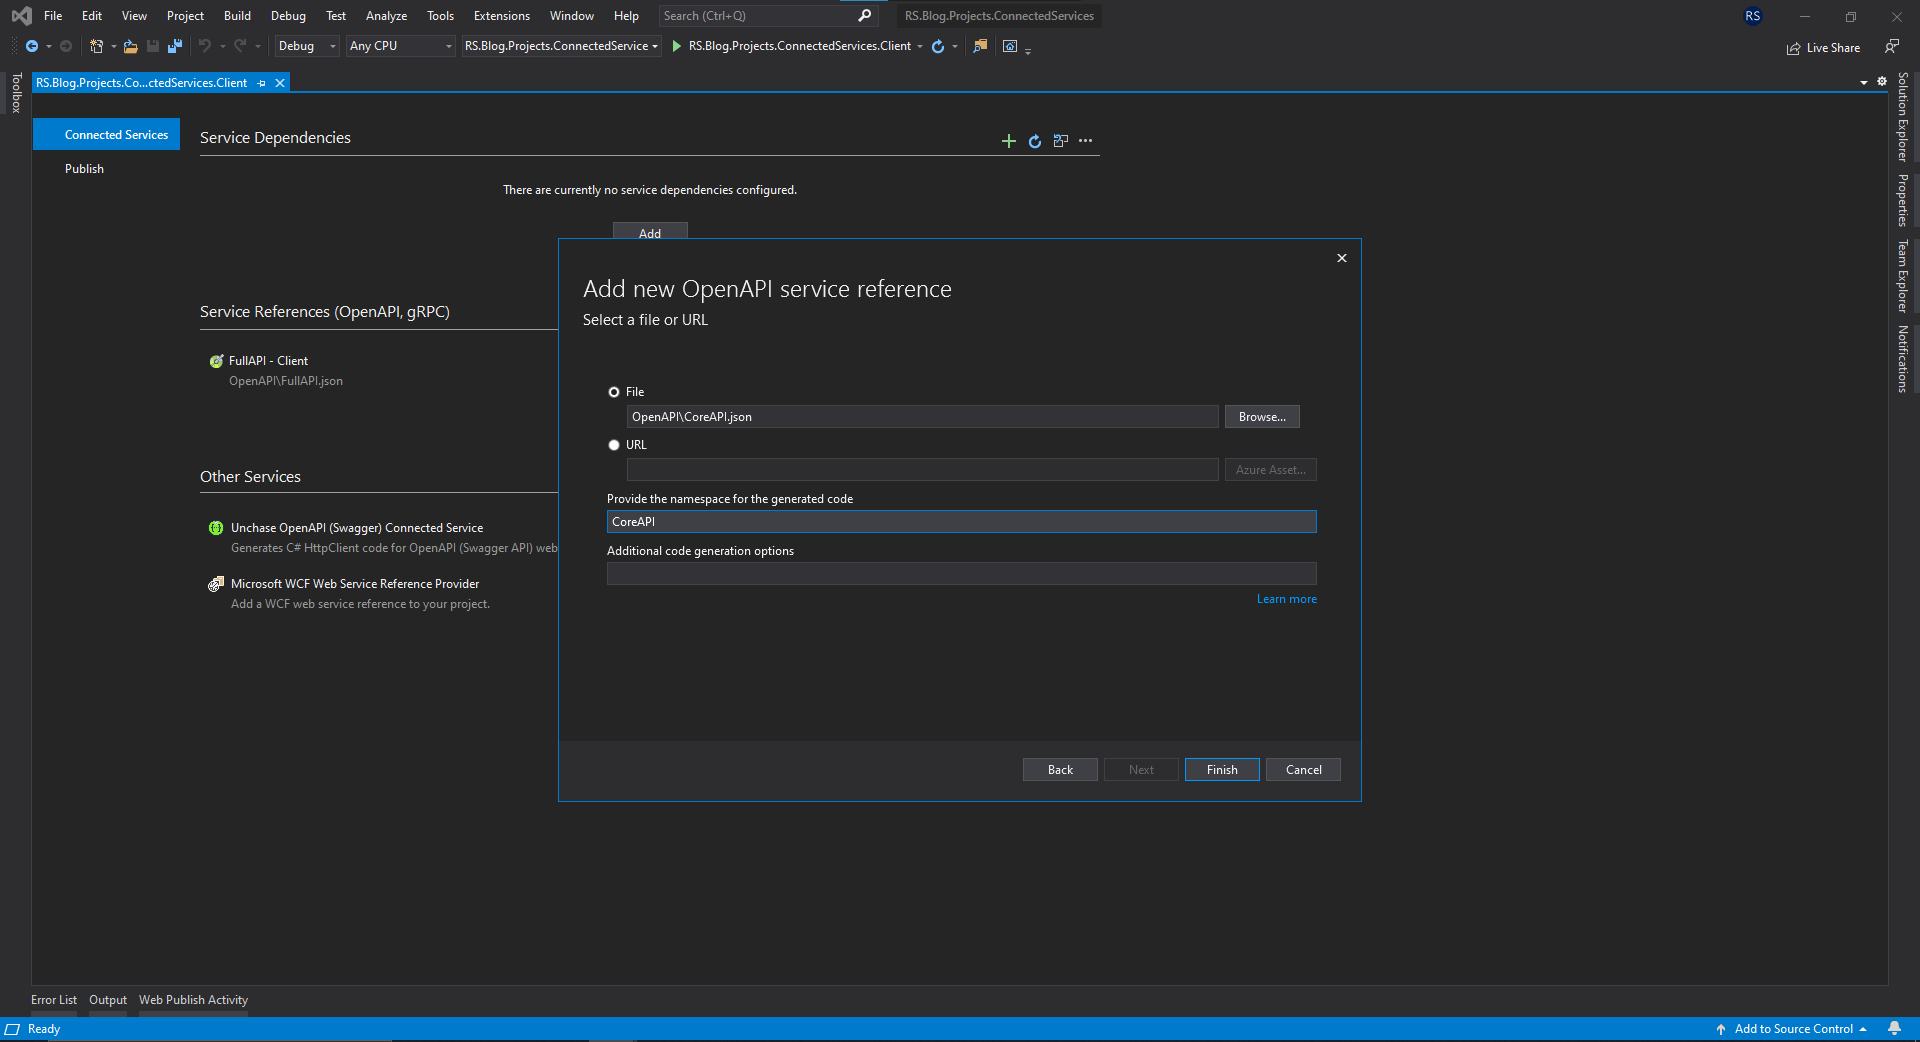The height and width of the screenshot is (1042, 1920).
Task: Open the startup project dropdown
Action: (561, 46)
